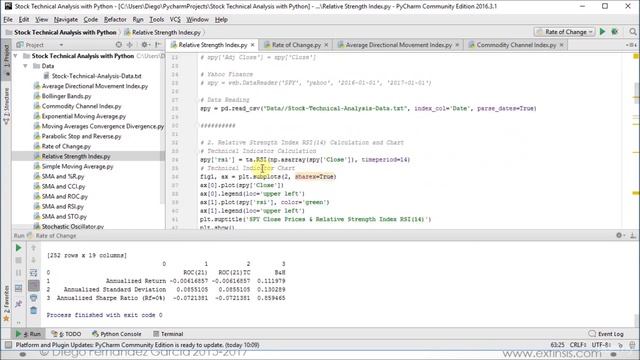Show hidden editor tabs dropdown

631,45
